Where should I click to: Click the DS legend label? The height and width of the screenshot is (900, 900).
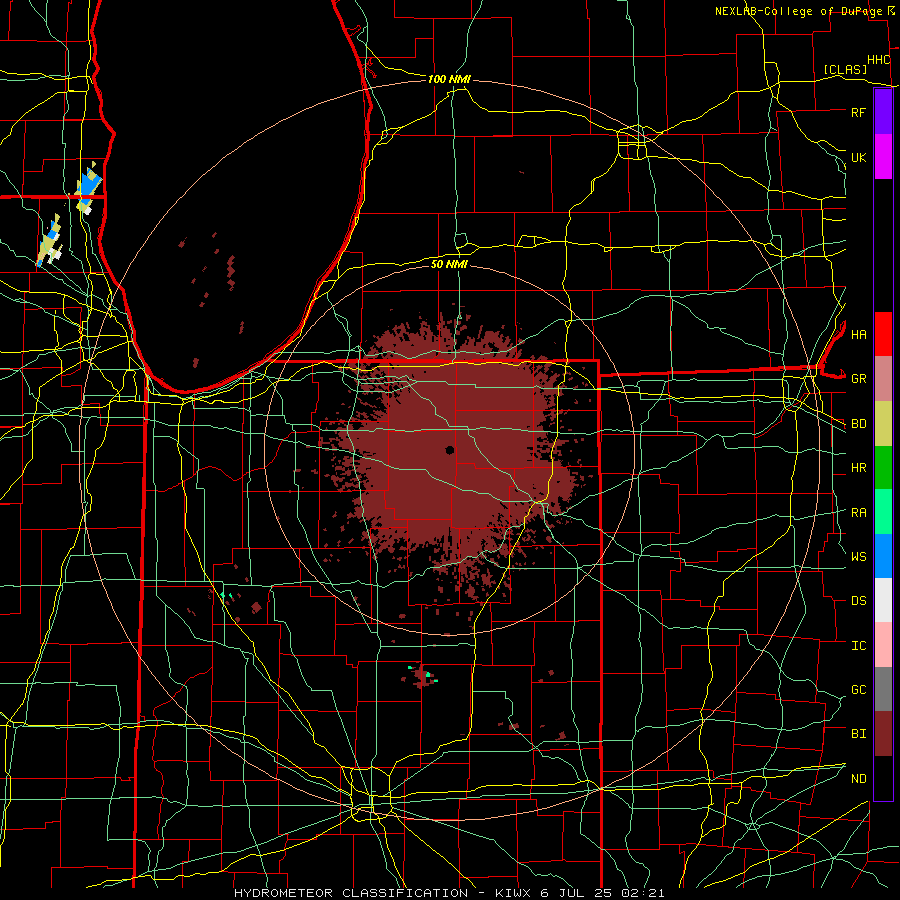858,601
